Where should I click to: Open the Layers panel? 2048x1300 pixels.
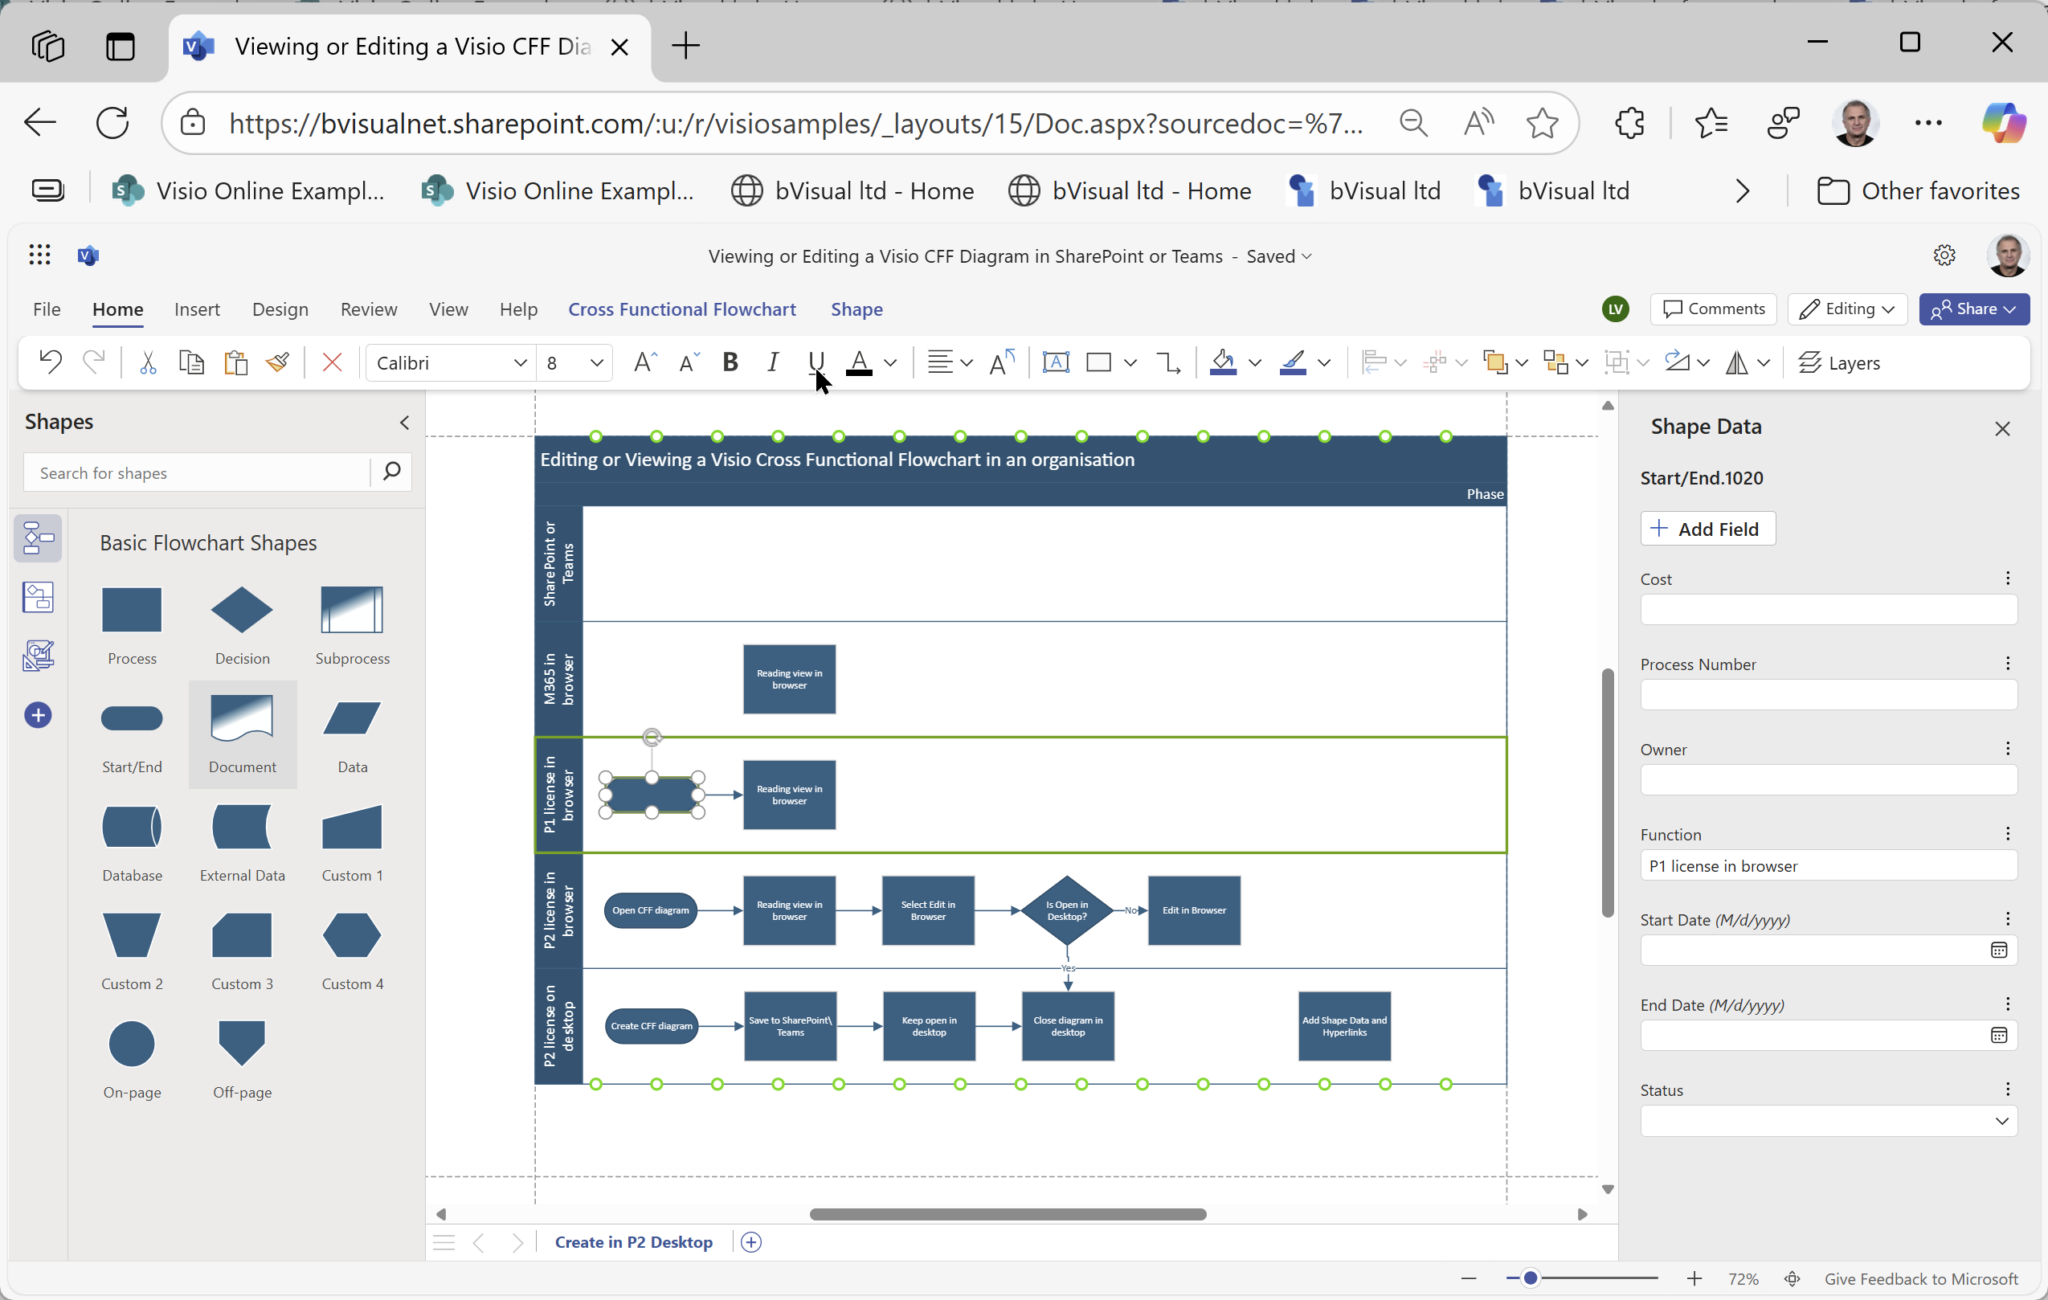(x=1840, y=362)
